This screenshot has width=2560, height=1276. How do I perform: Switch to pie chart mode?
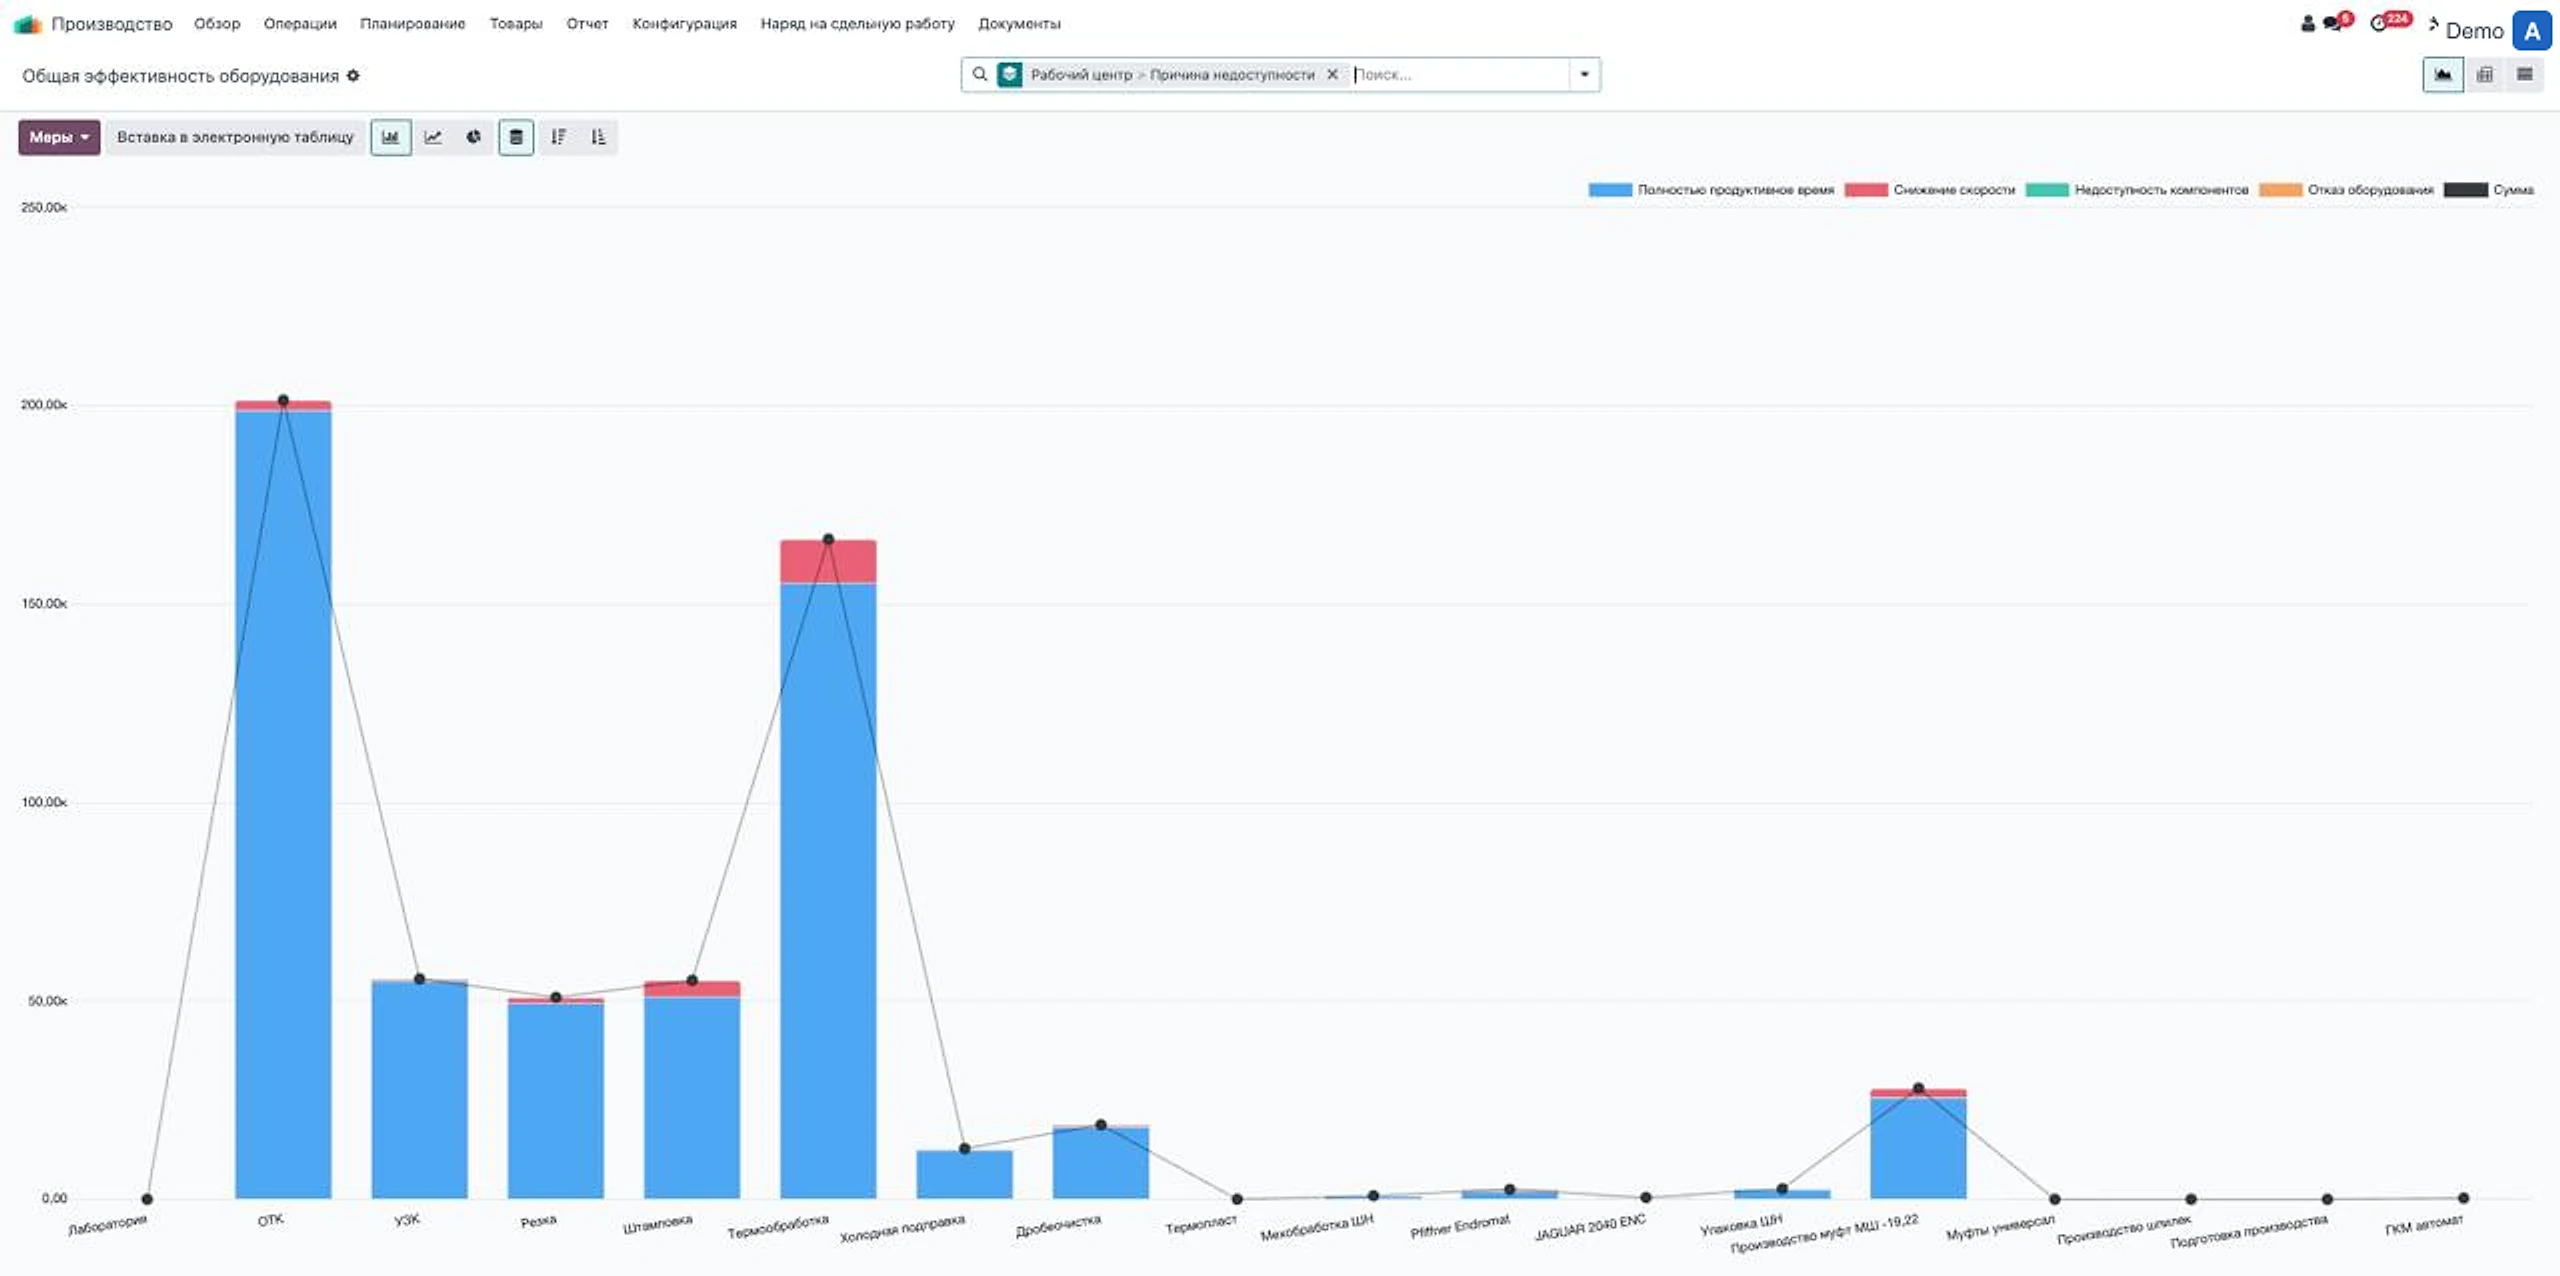[473, 137]
